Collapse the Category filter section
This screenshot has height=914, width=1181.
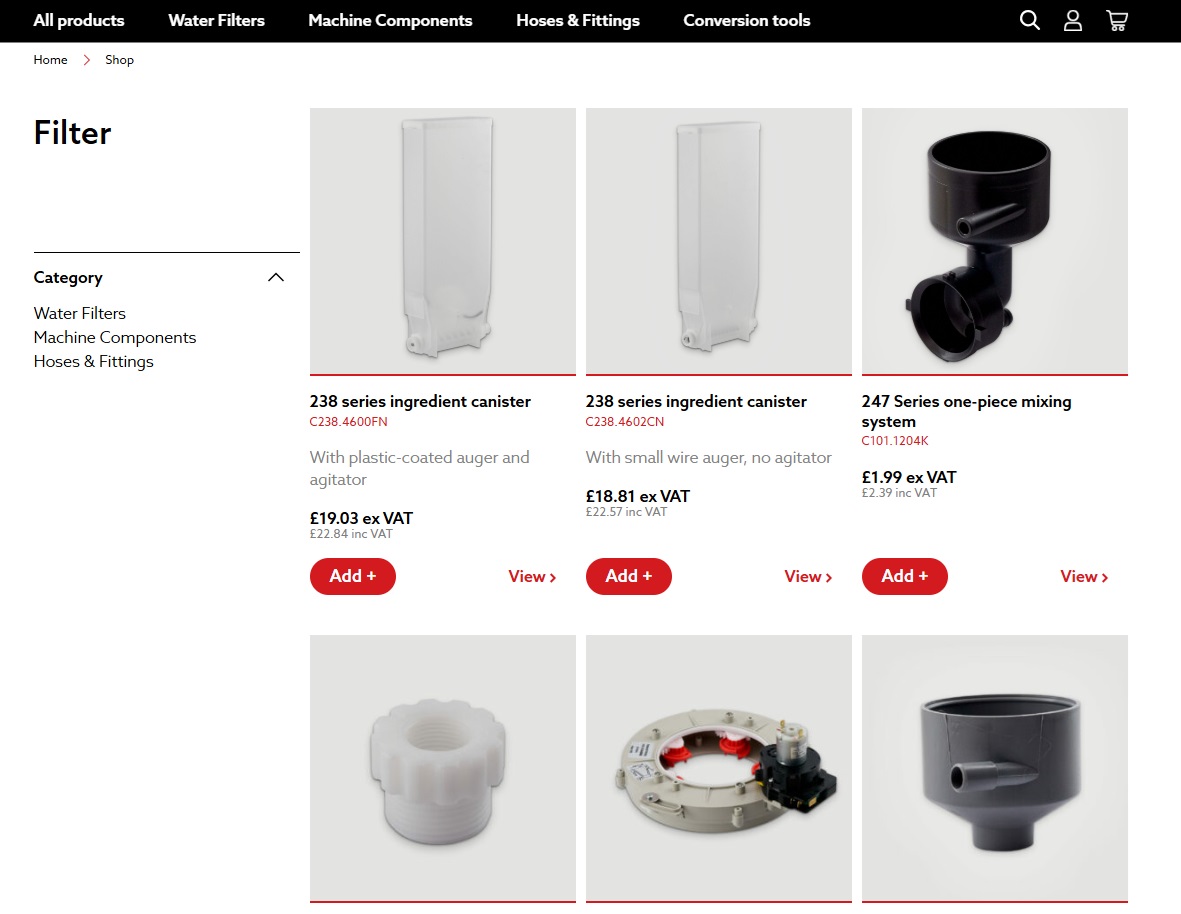276,277
